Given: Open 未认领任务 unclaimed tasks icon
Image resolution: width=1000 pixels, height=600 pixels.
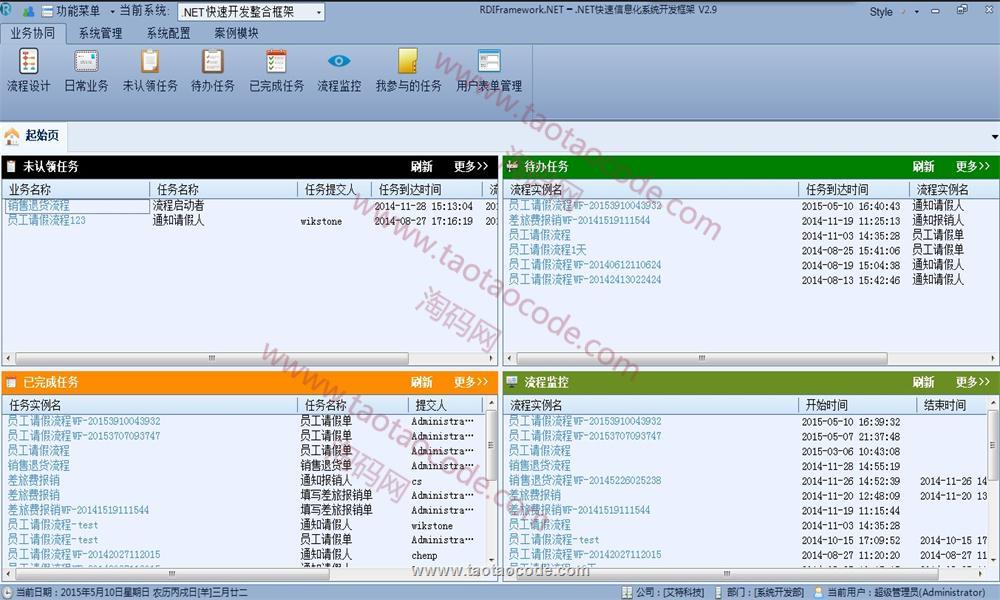Looking at the screenshot, I should coord(149,70).
